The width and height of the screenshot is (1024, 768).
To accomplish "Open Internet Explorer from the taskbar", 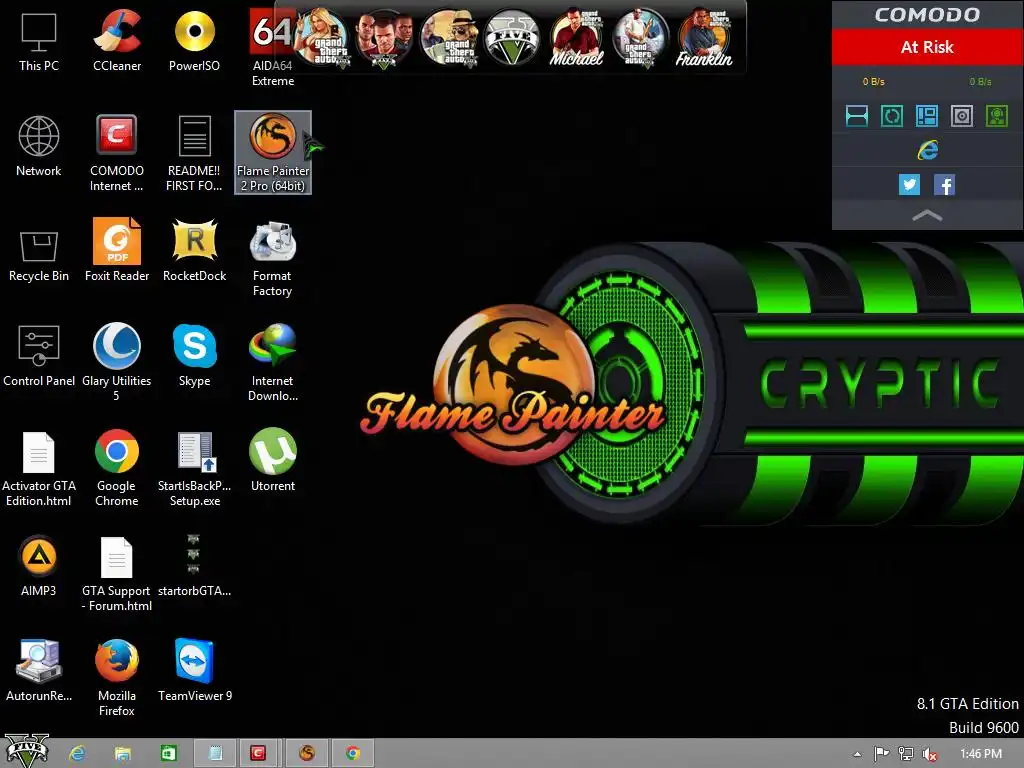I will (77, 754).
